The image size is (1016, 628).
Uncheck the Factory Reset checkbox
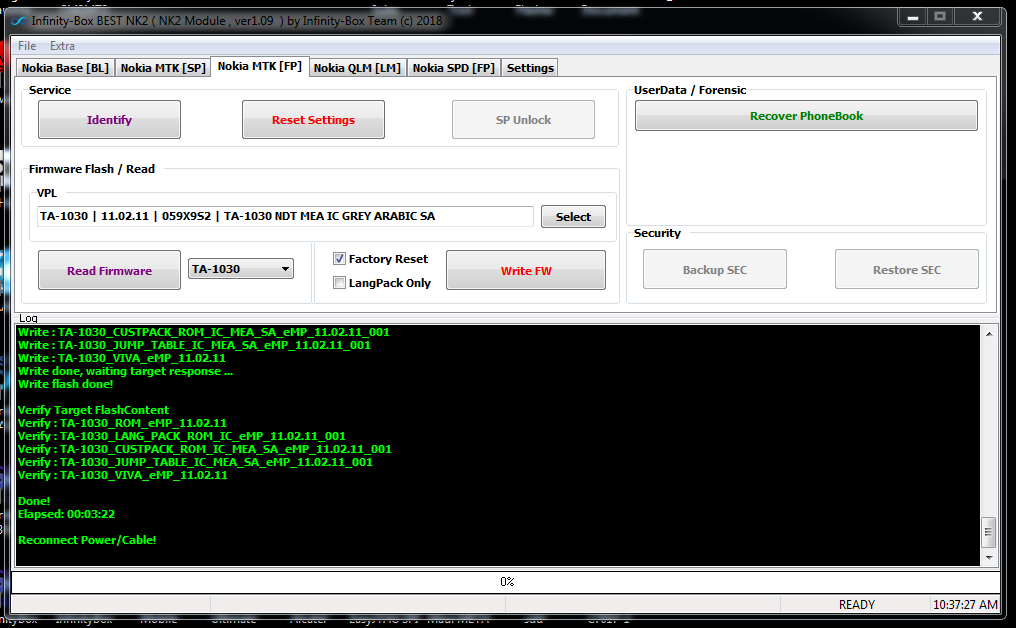[339, 259]
